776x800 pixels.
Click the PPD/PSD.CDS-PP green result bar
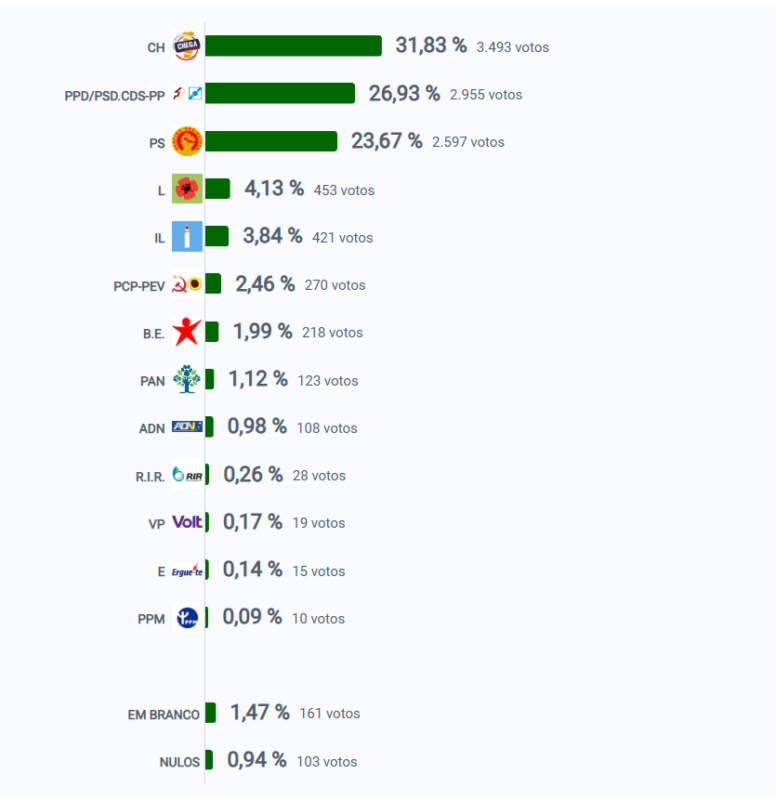[x=280, y=94]
